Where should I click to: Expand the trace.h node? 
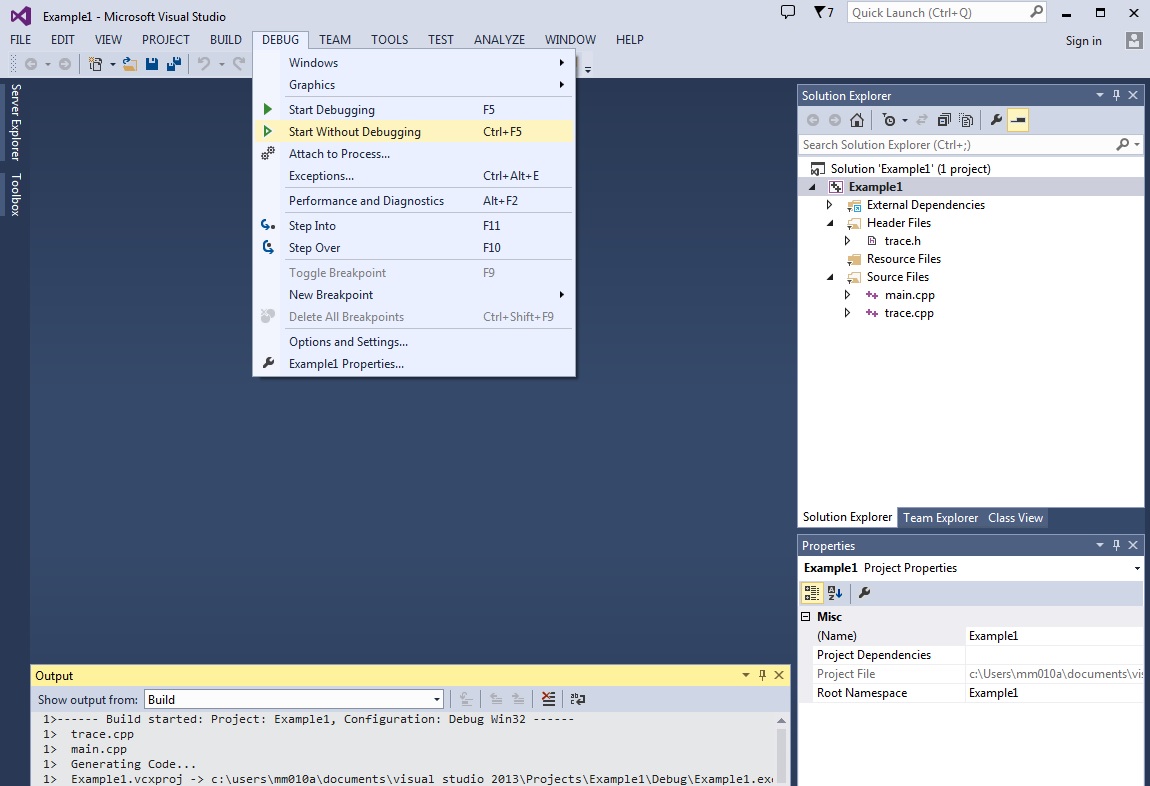point(848,240)
